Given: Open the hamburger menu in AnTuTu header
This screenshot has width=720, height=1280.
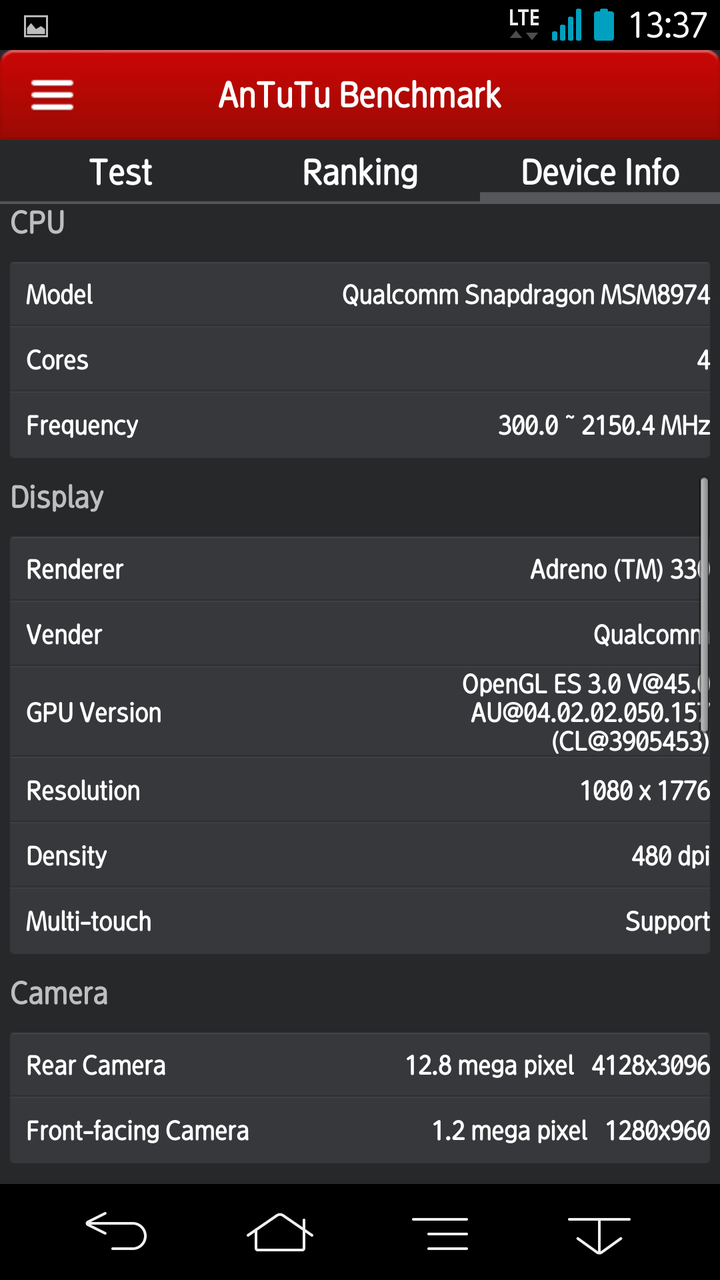Looking at the screenshot, I should tap(52, 95).
